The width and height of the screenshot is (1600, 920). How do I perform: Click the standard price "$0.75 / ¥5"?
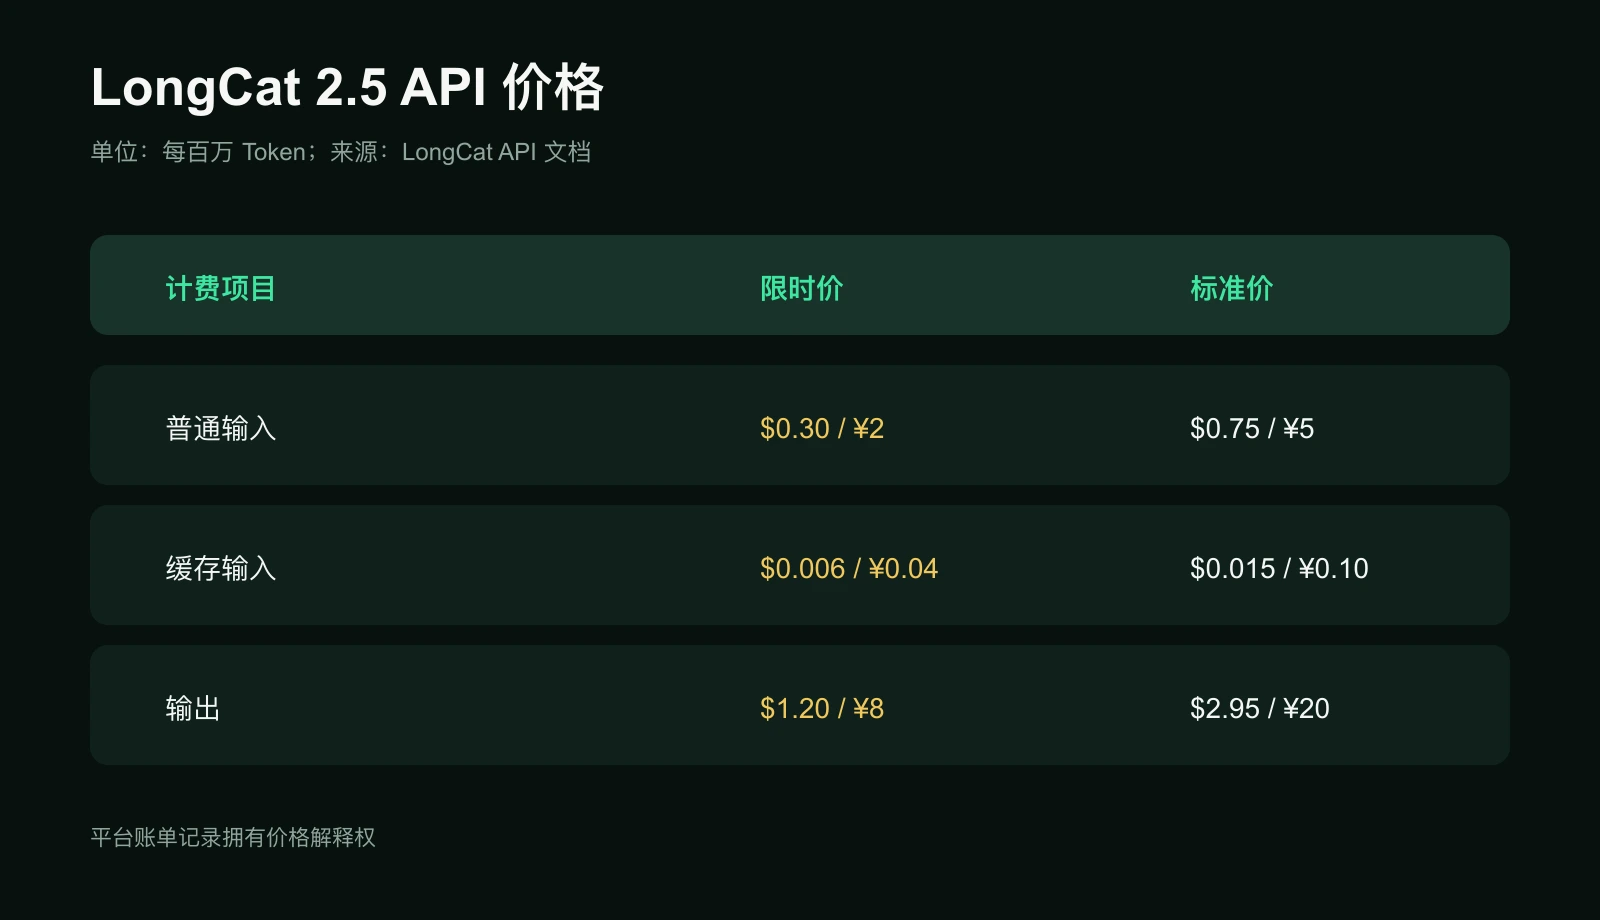pos(1252,428)
